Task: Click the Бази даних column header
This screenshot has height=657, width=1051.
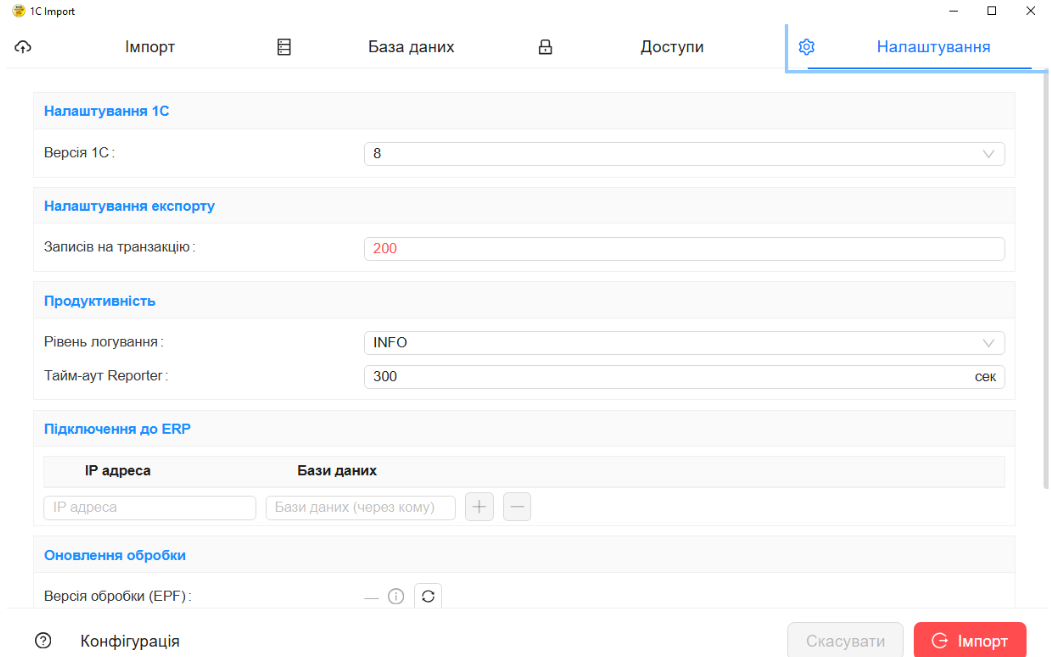Action: coord(336,471)
